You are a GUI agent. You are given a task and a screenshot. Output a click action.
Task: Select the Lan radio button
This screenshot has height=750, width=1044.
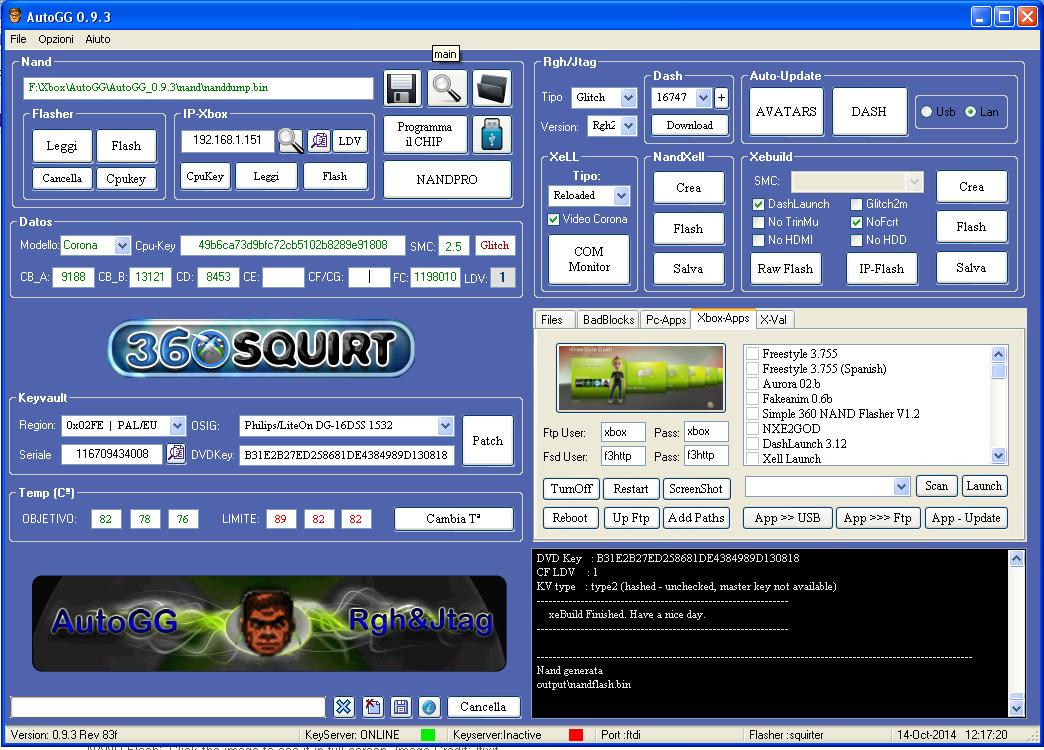971,112
